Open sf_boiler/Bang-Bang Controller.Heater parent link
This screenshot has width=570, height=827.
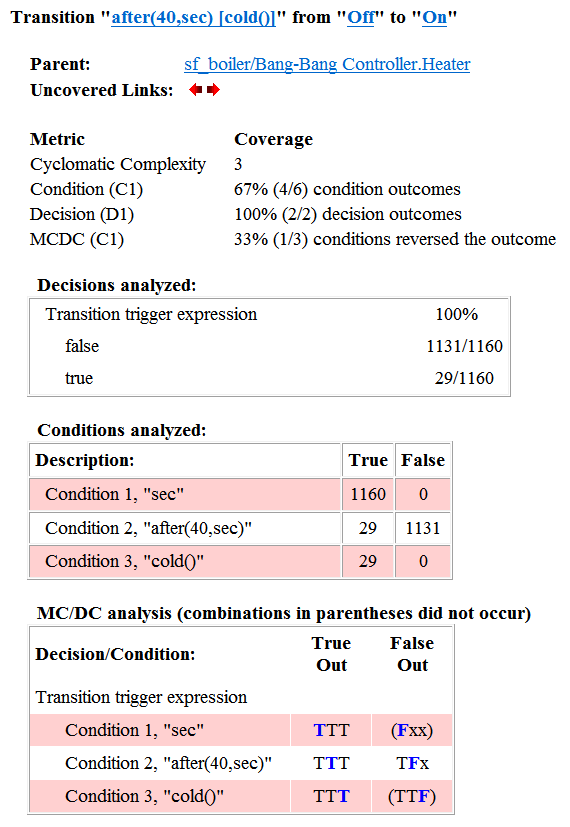pos(327,64)
